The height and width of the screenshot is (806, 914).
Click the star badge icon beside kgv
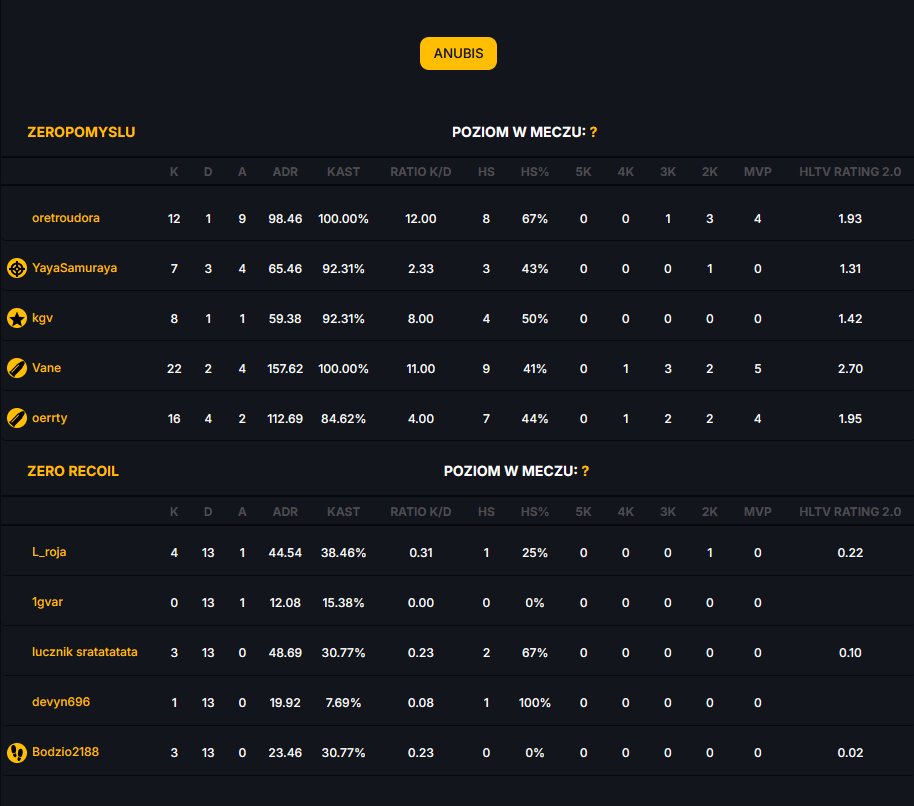pyautogui.click(x=17, y=318)
